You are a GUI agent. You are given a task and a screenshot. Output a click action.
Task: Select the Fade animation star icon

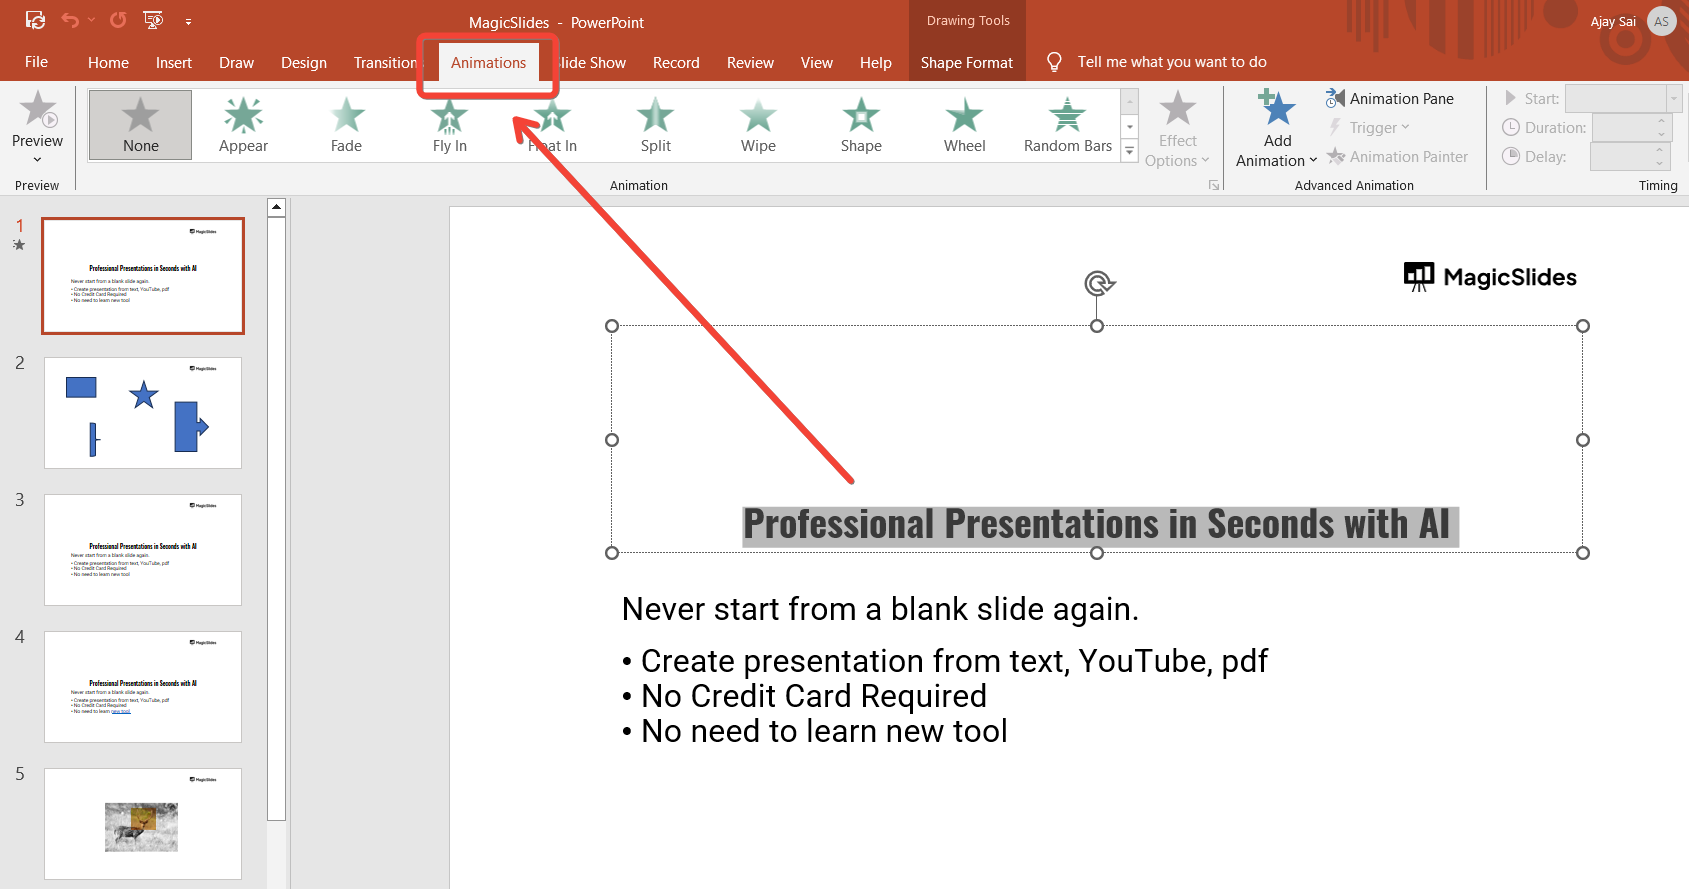tap(347, 115)
